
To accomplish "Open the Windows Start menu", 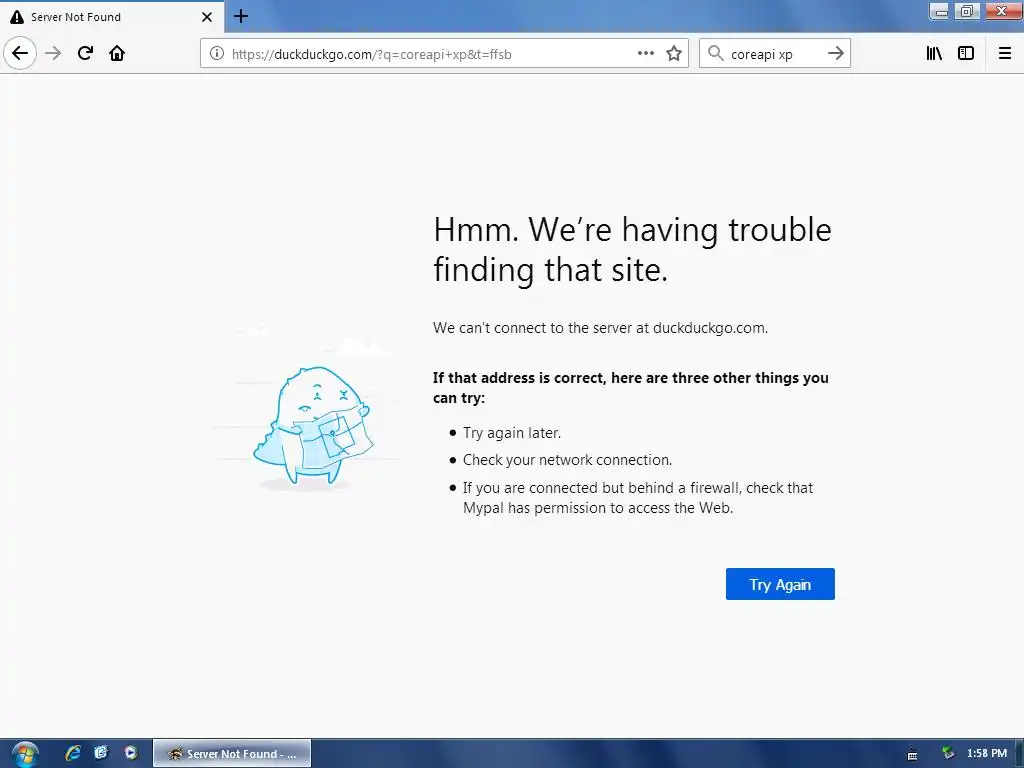I will coord(25,754).
